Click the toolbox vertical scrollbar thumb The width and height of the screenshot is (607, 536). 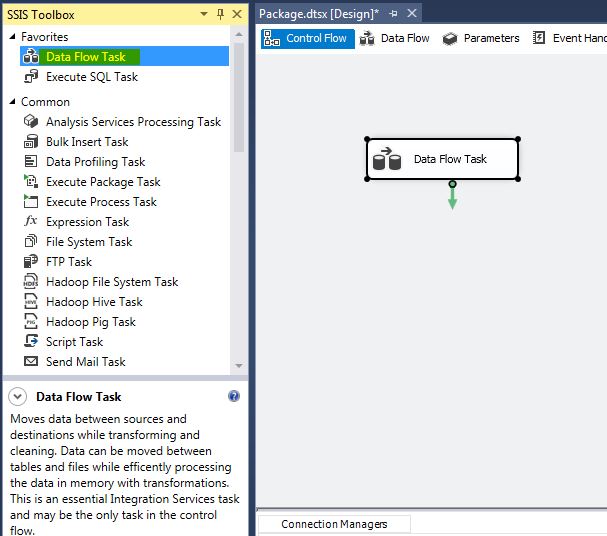239,97
